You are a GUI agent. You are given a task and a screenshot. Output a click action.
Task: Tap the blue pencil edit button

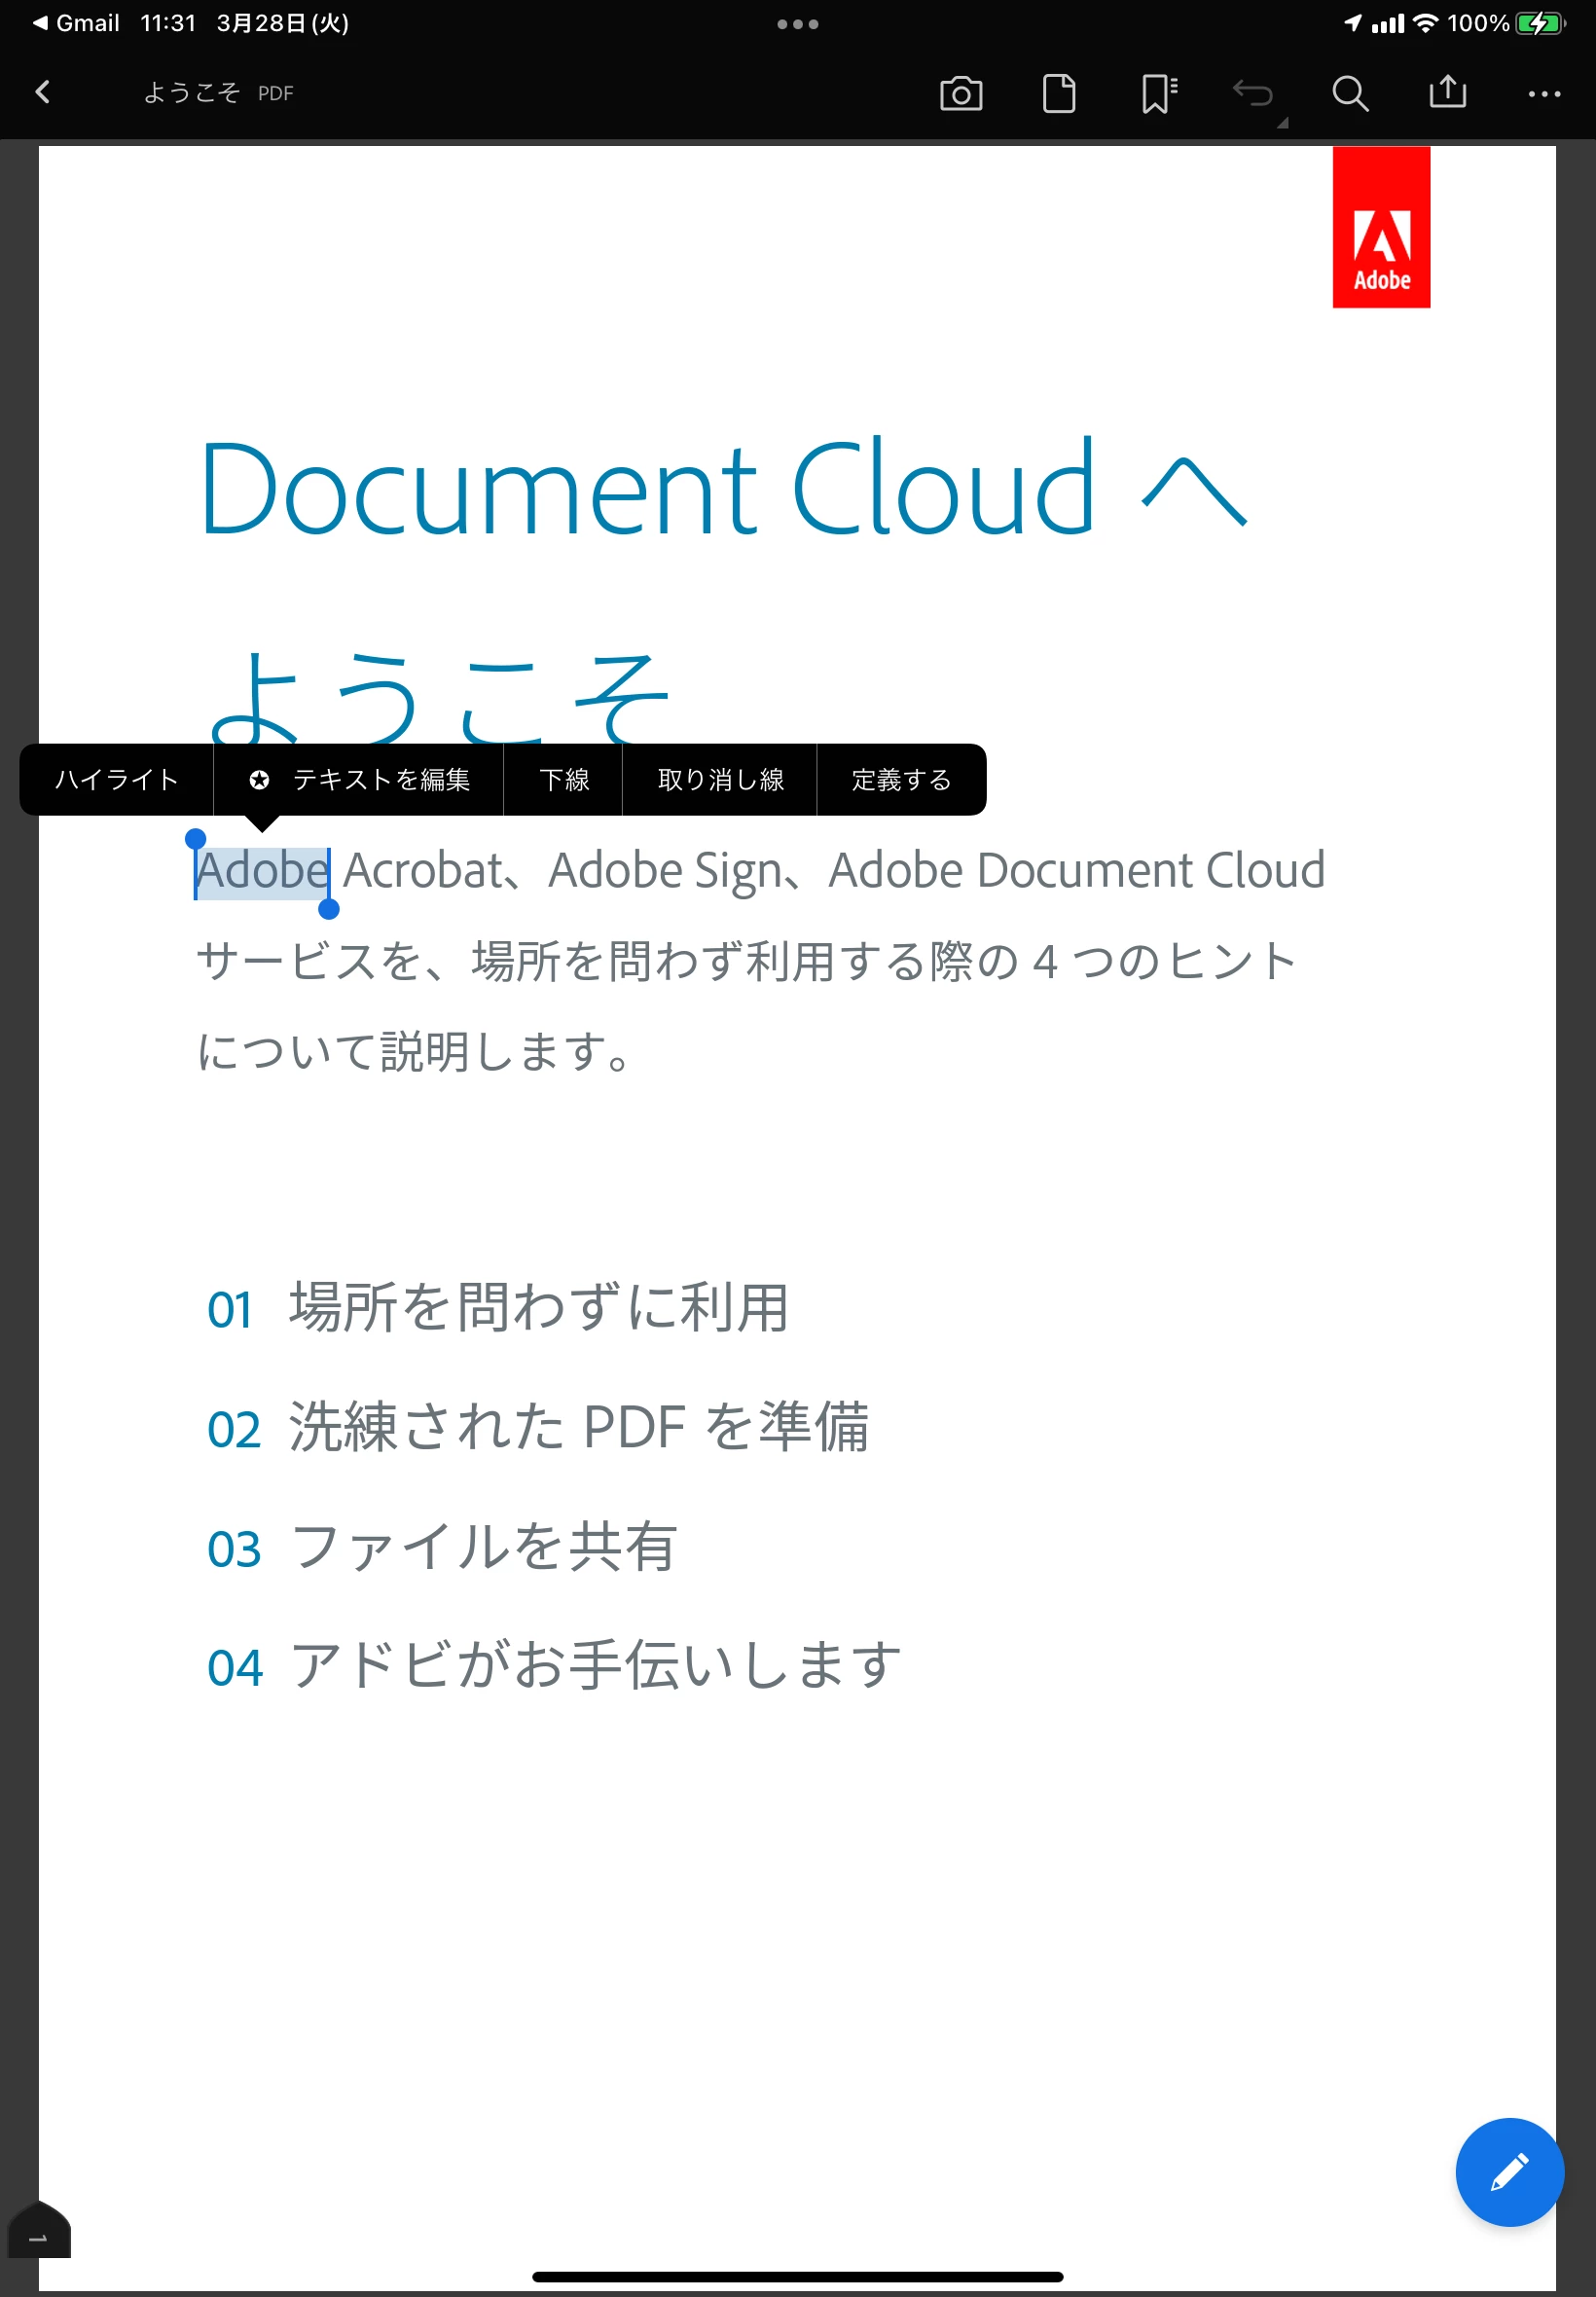point(1509,2172)
